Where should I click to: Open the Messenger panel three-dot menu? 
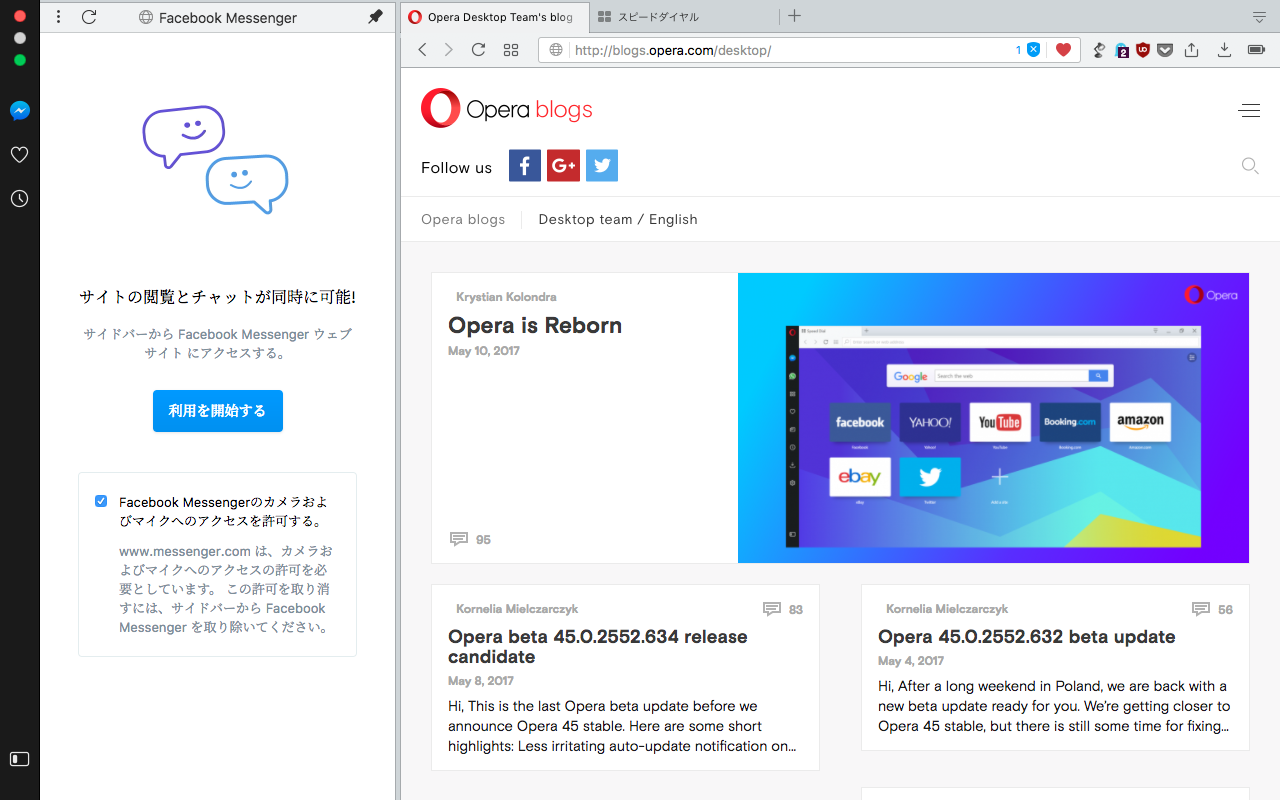[x=59, y=17]
